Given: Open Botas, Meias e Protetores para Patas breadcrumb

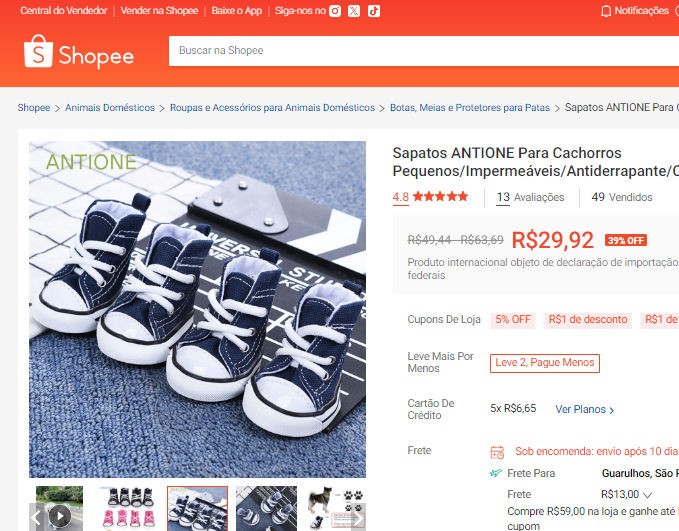Looking at the screenshot, I should pos(470,108).
